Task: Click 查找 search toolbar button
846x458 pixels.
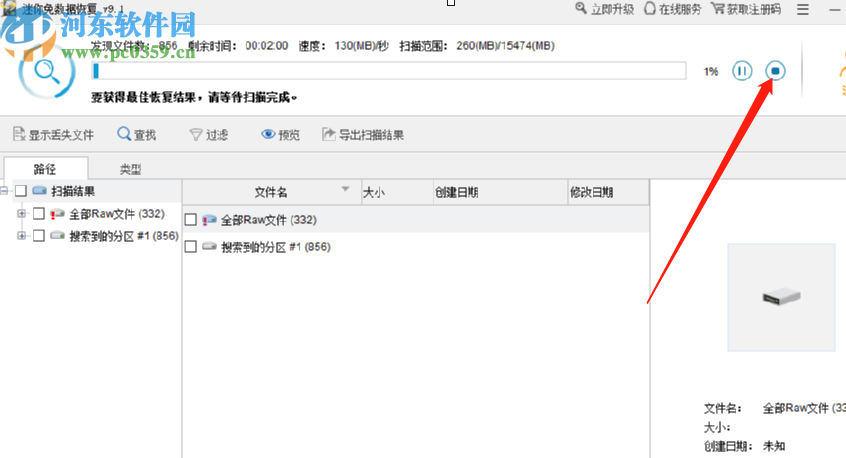Action: (137, 134)
